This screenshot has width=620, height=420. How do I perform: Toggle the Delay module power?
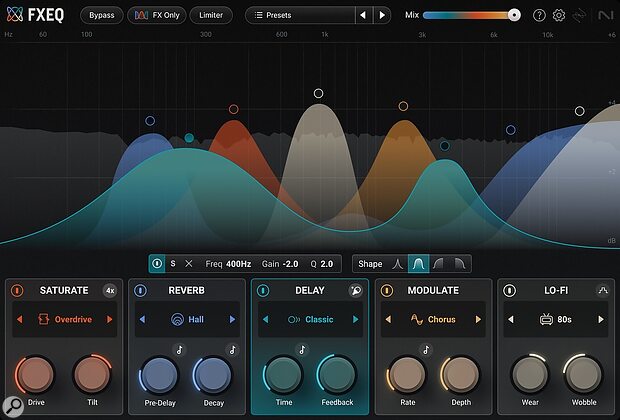(x=263, y=291)
